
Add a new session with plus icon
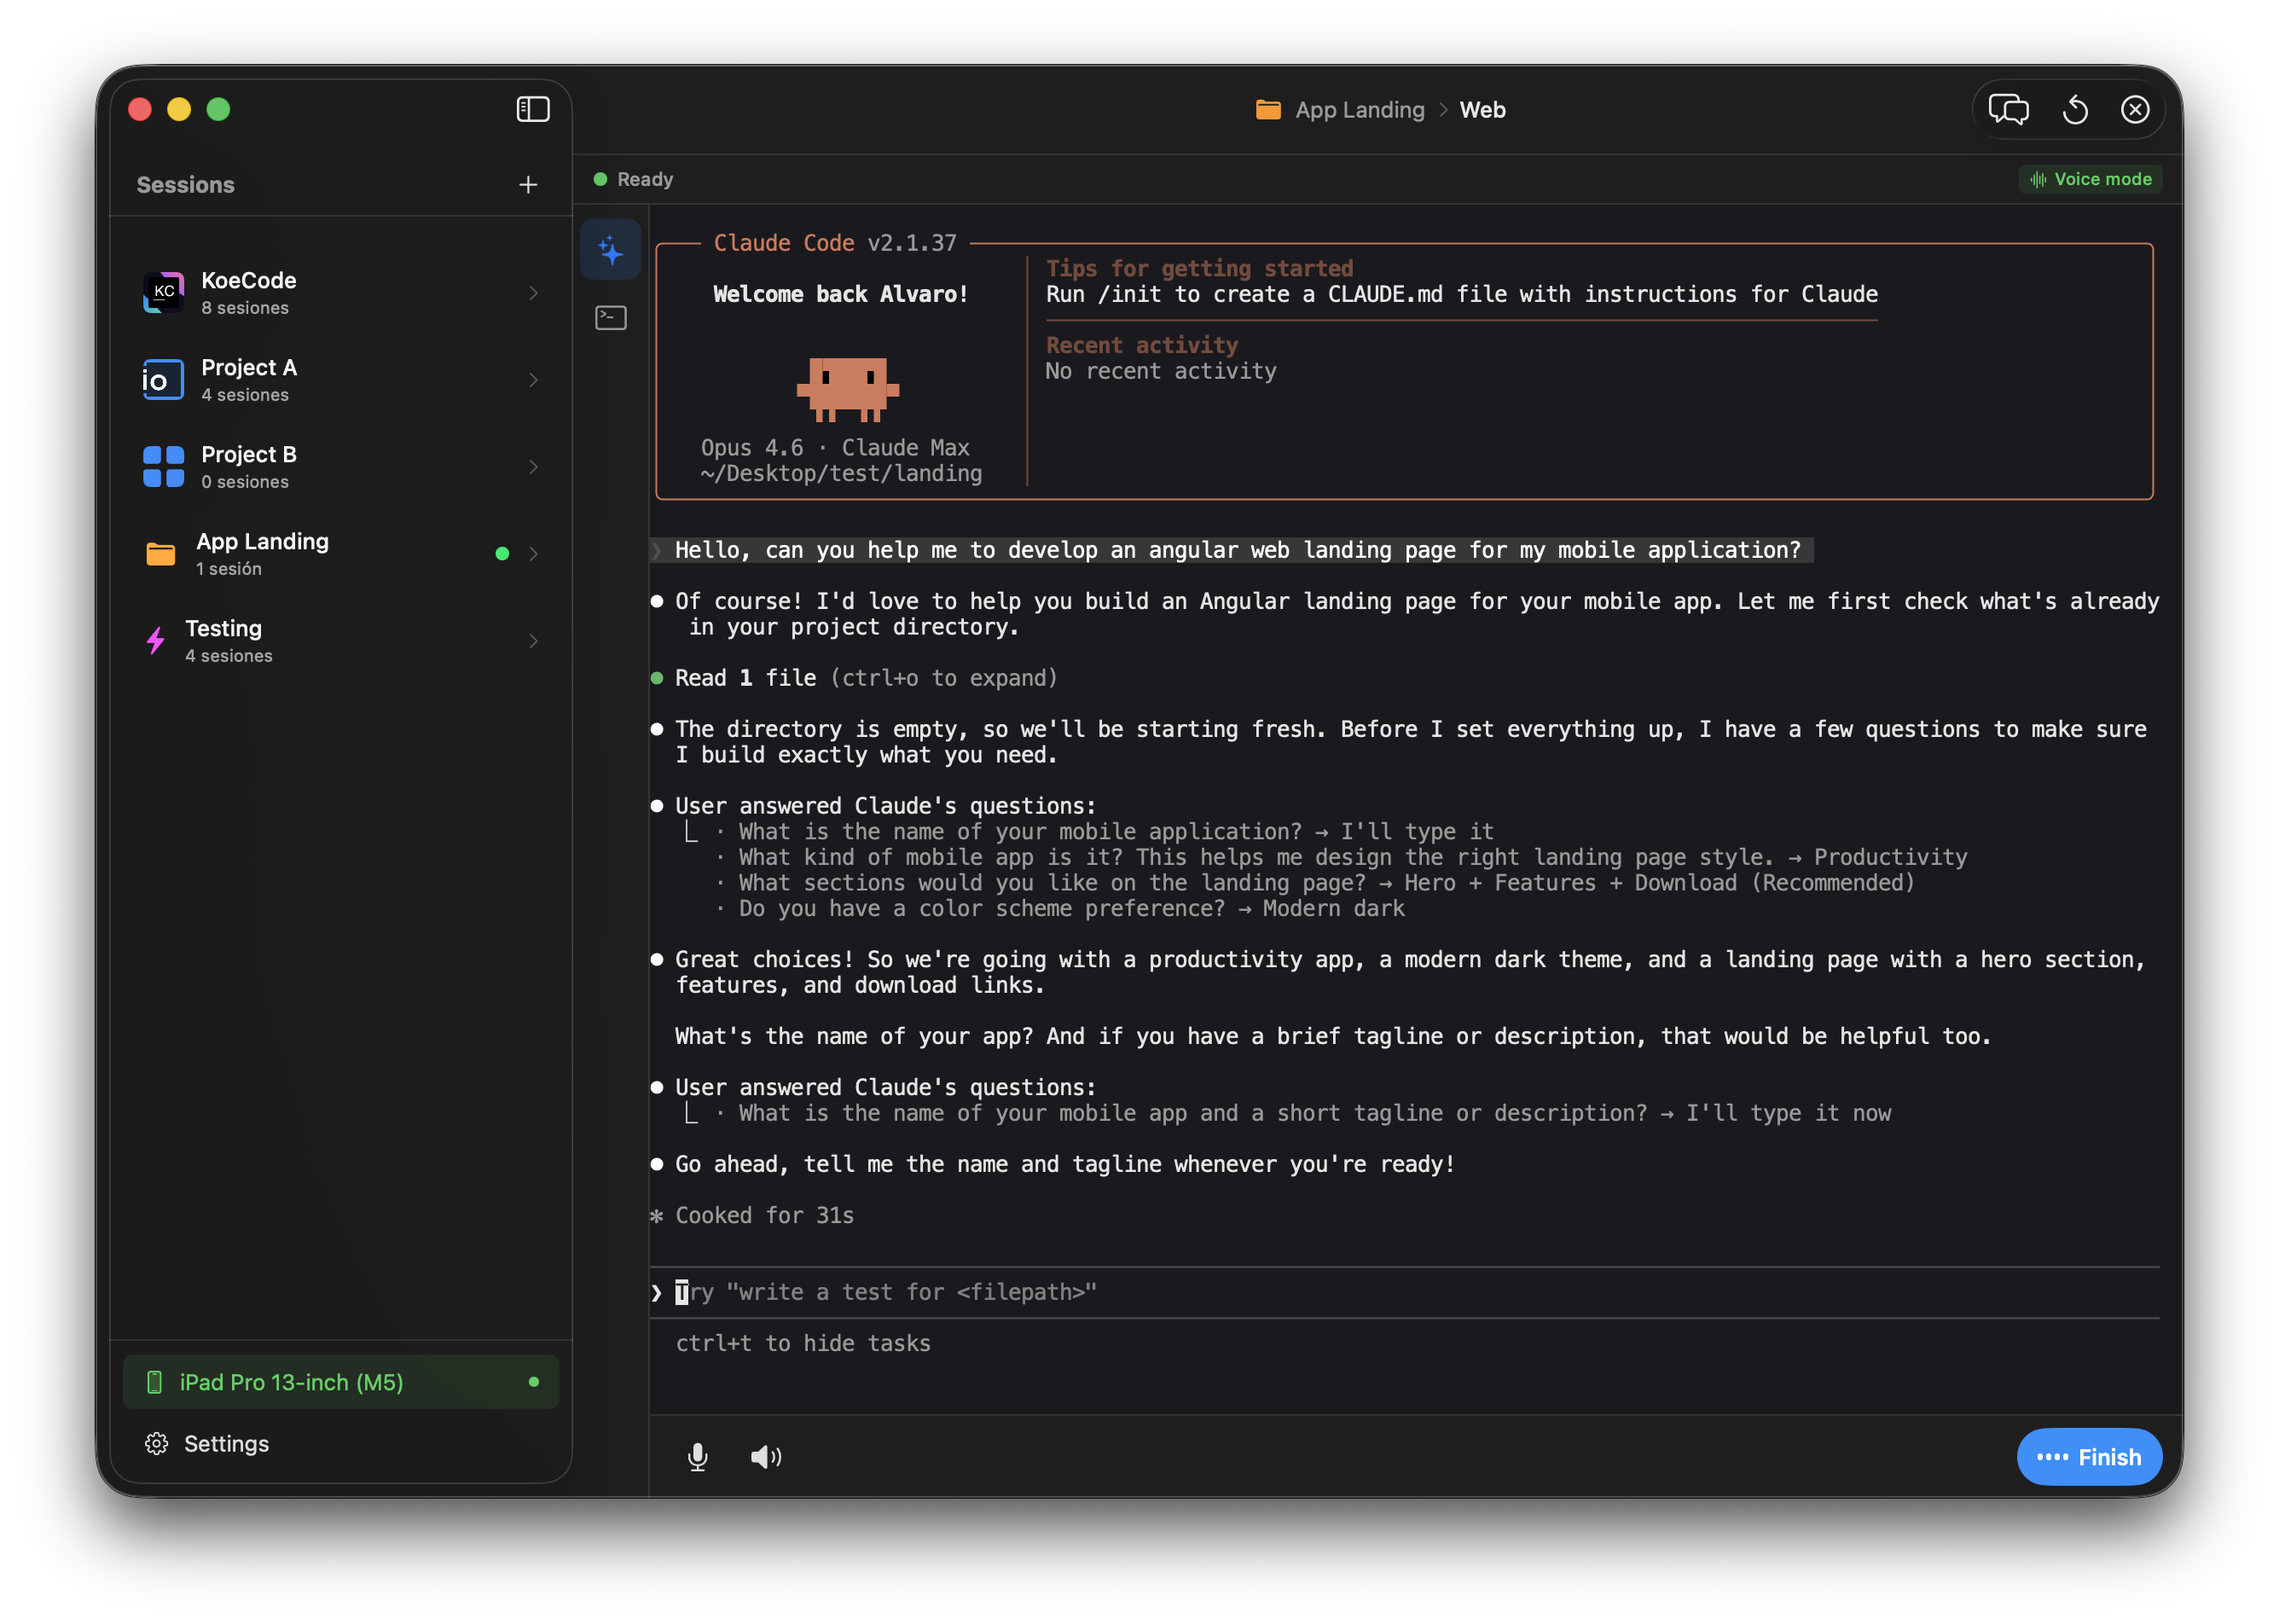pos(528,185)
